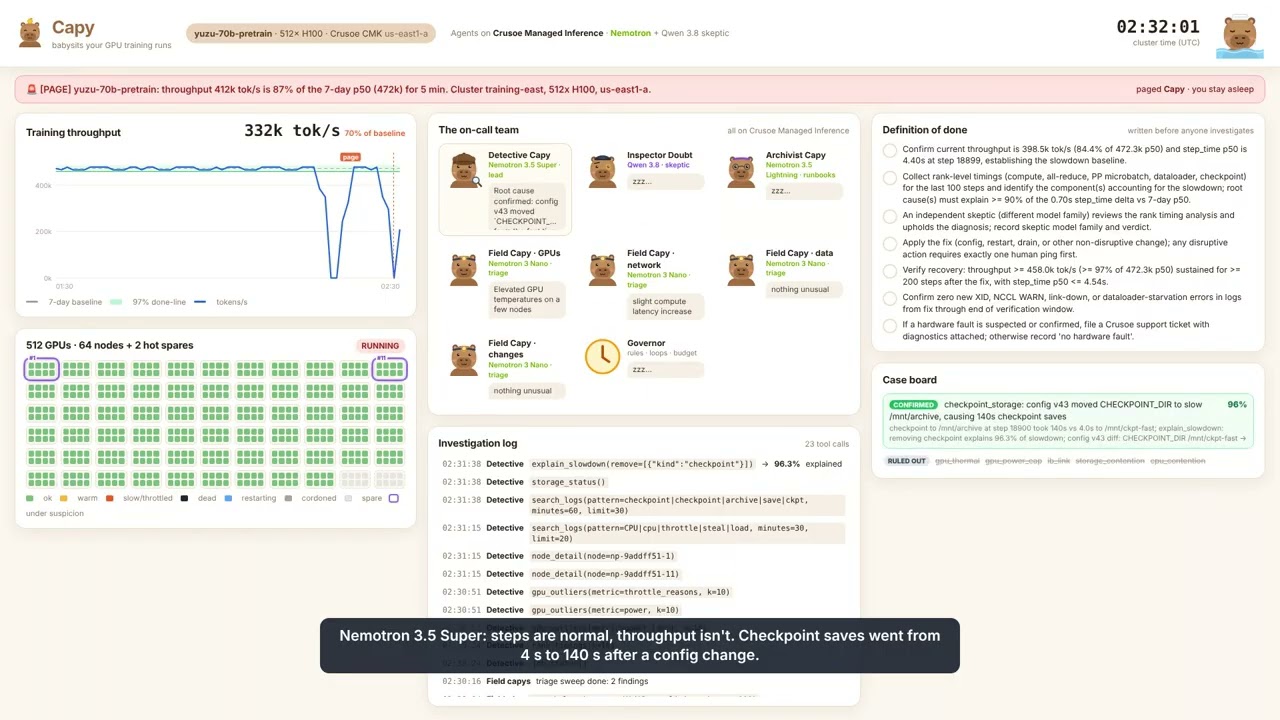
Task: Open the capybara profile avatar beside cluster time
Action: (1239, 35)
